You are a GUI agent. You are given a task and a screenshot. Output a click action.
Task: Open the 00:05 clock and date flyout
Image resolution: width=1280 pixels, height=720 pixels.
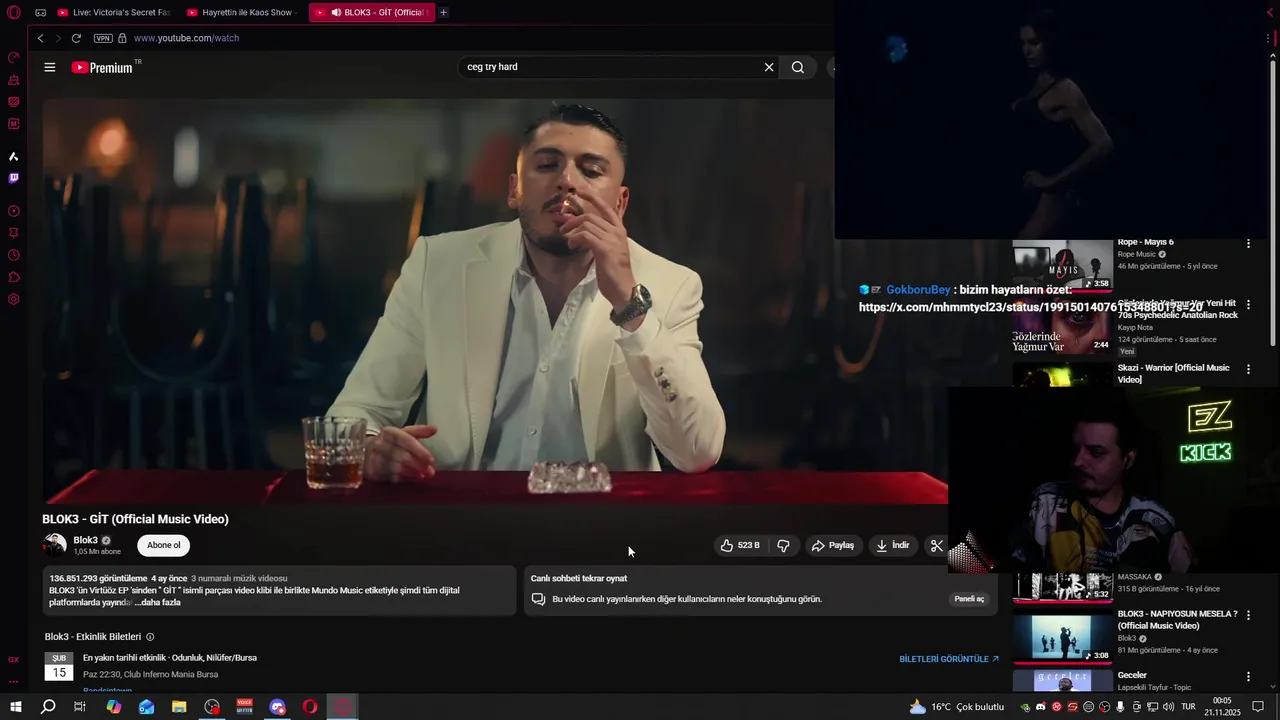click(1222, 707)
